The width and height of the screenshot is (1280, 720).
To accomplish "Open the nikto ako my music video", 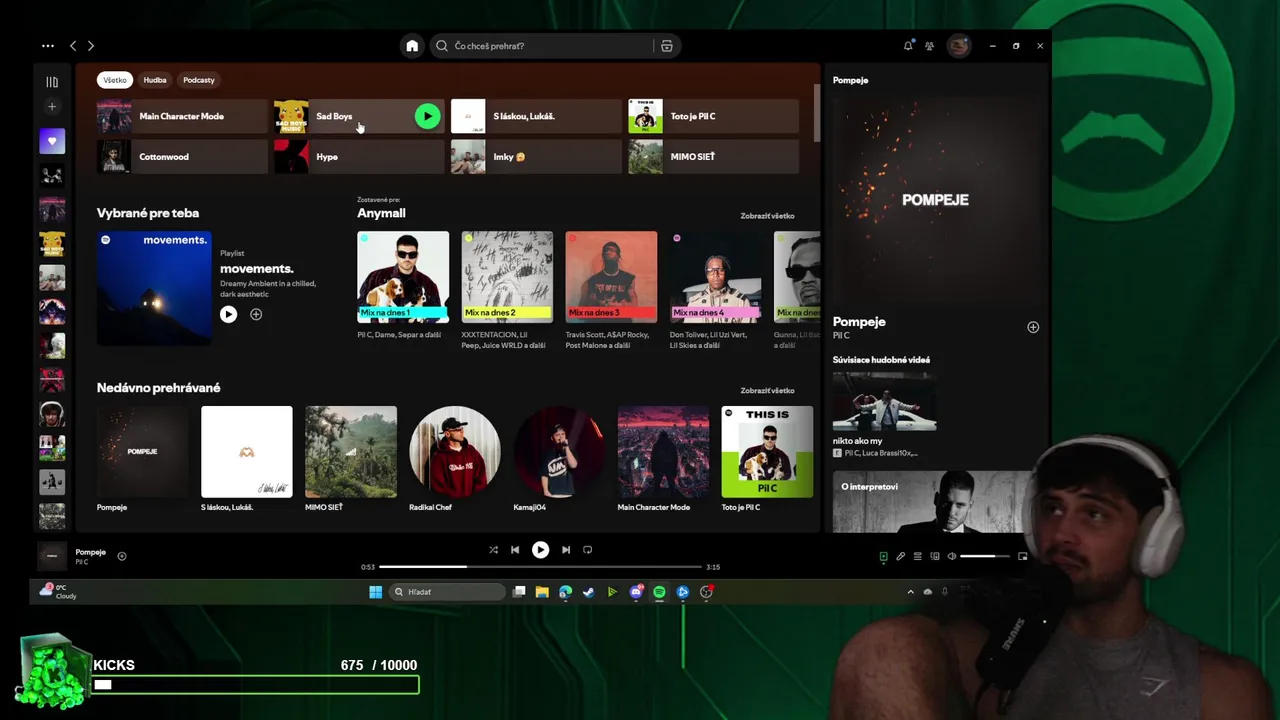I will tap(884, 402).
